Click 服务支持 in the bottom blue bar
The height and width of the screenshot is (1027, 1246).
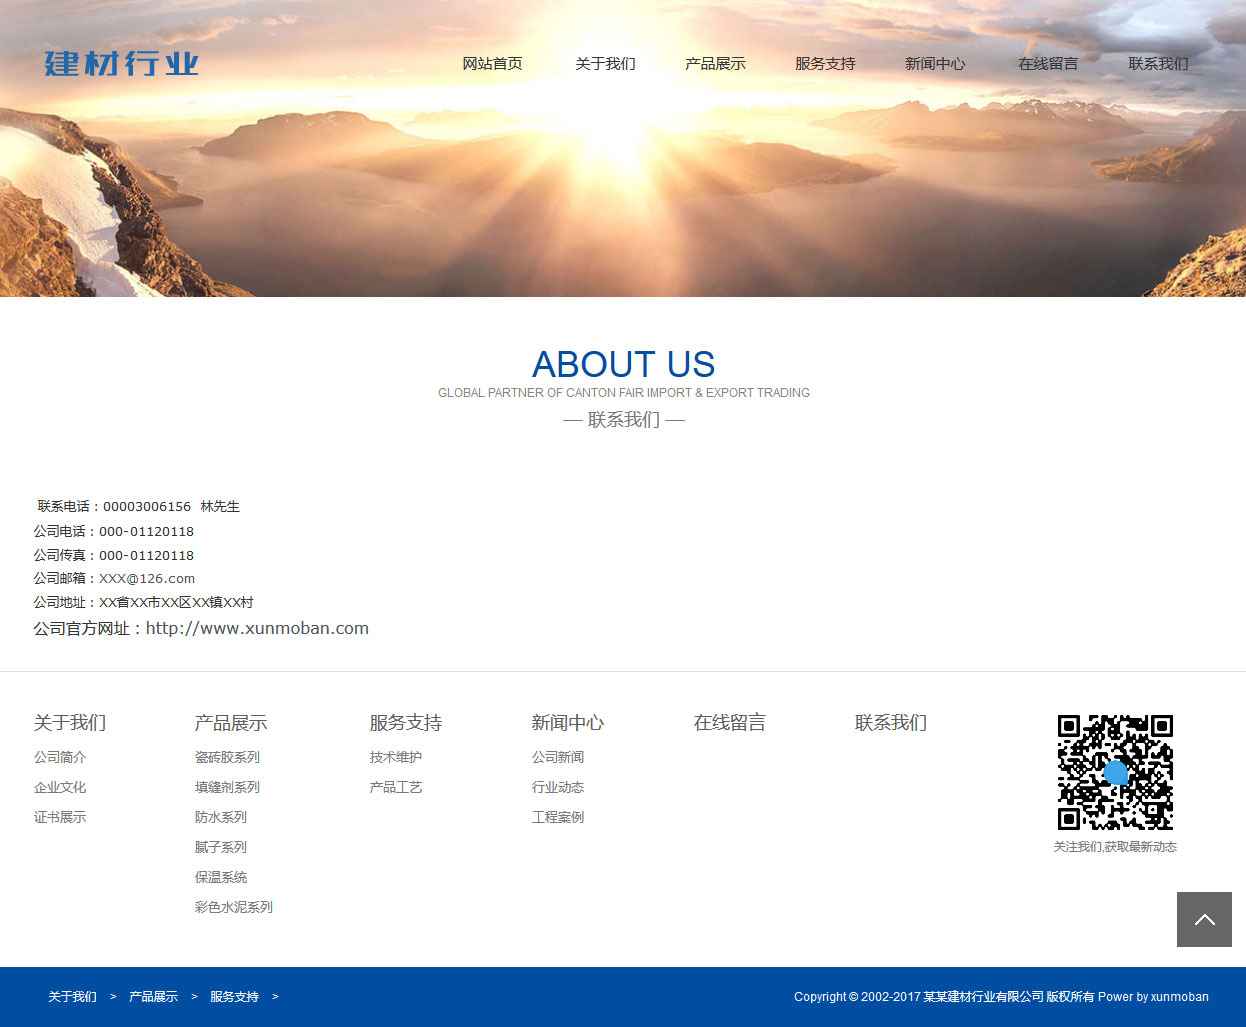pos(234,997)
